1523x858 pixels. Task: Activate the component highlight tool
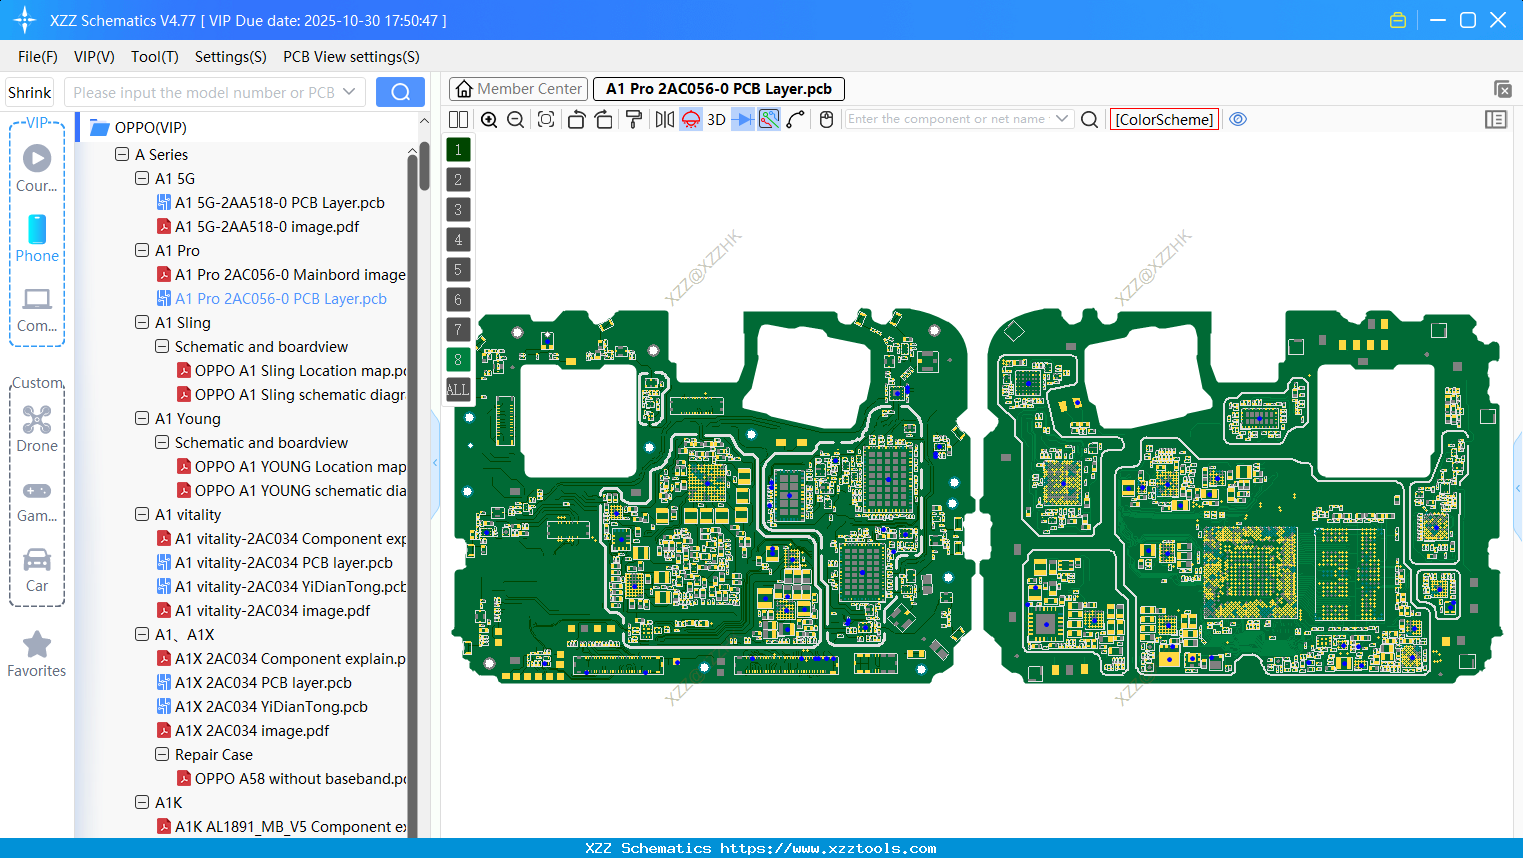click(x=690, y=119)
